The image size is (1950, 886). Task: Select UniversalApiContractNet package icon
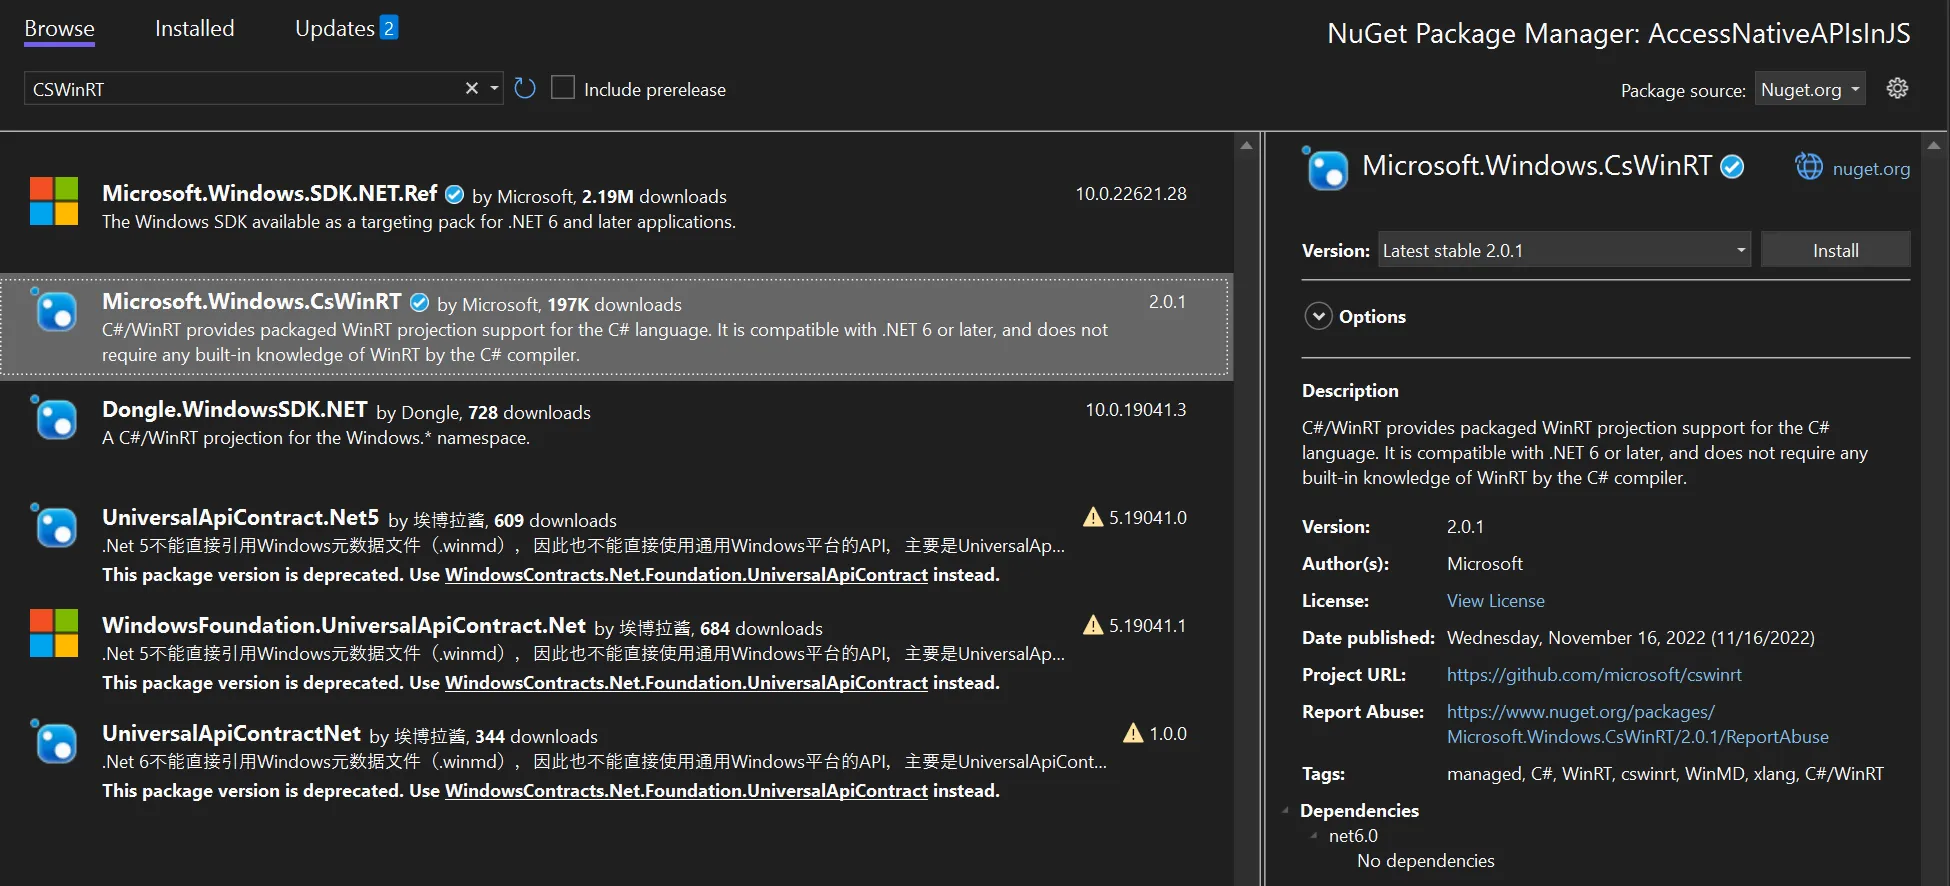pyautogui.click(x=54, y=741)
